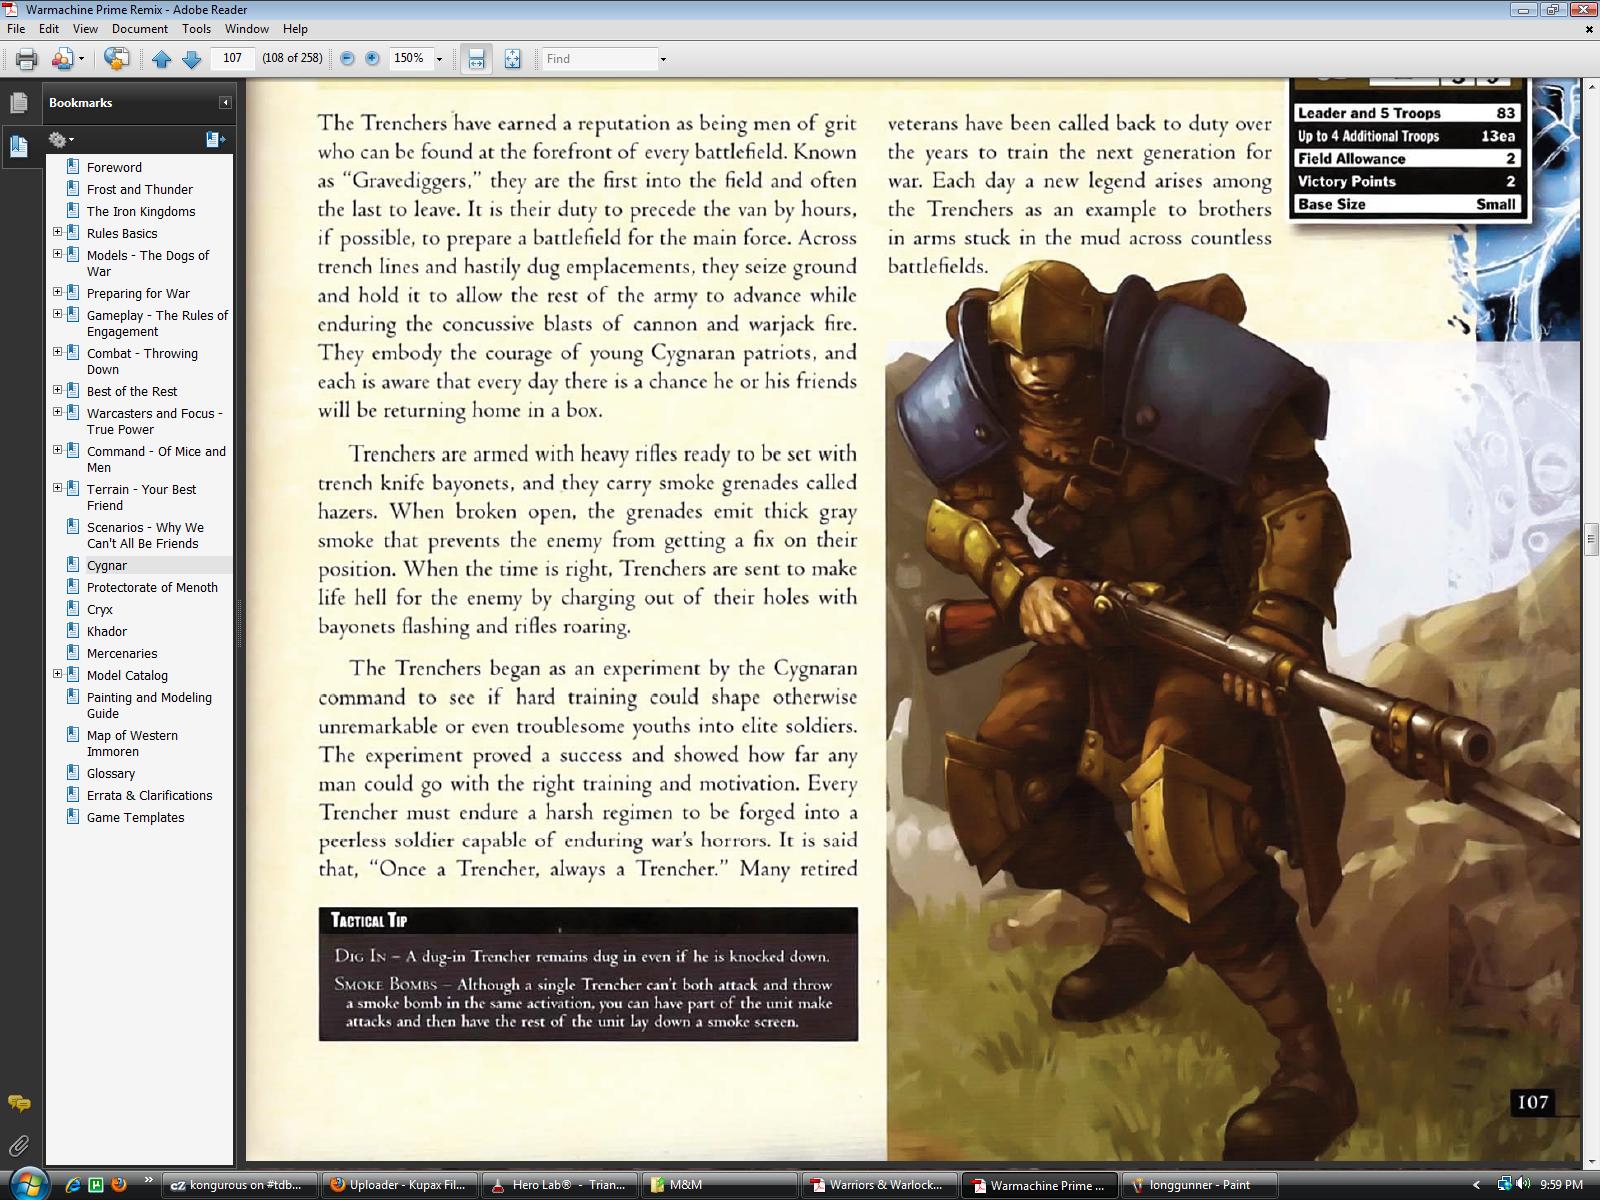Expand the Best of the Rest bookmark
1600x1200 pixels.
(57, 390)
